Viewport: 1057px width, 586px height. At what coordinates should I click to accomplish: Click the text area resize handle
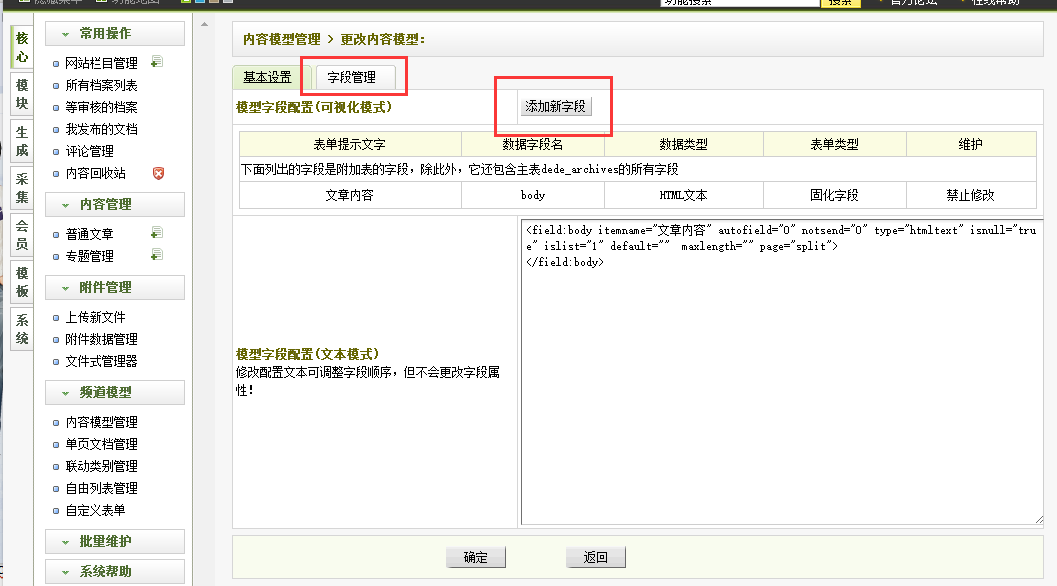[1039, 519]
